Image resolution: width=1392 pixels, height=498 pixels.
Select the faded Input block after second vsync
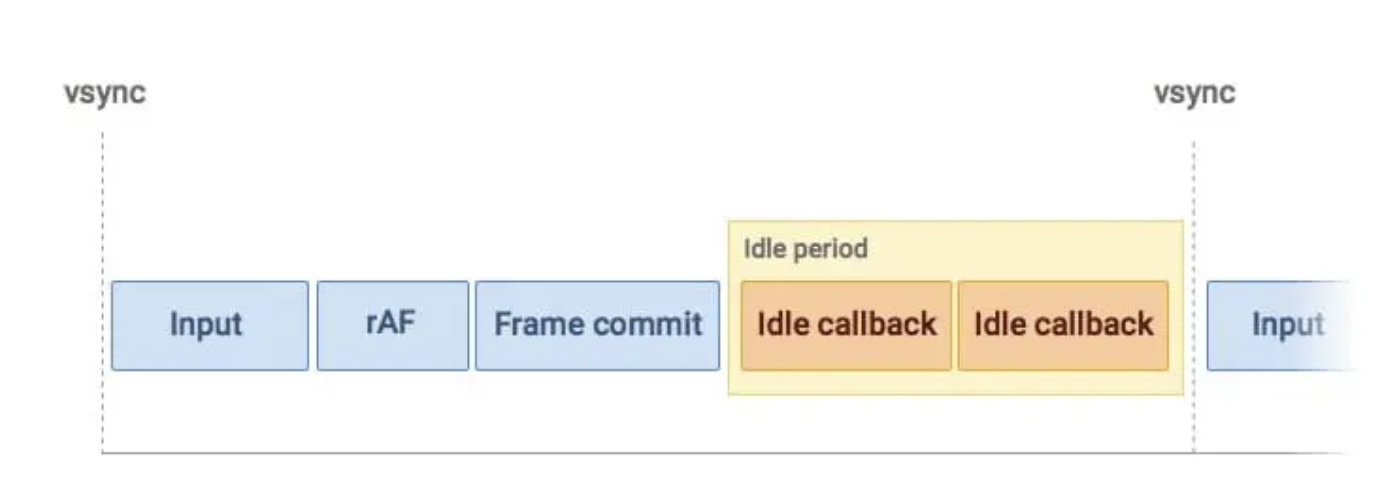1282,325
